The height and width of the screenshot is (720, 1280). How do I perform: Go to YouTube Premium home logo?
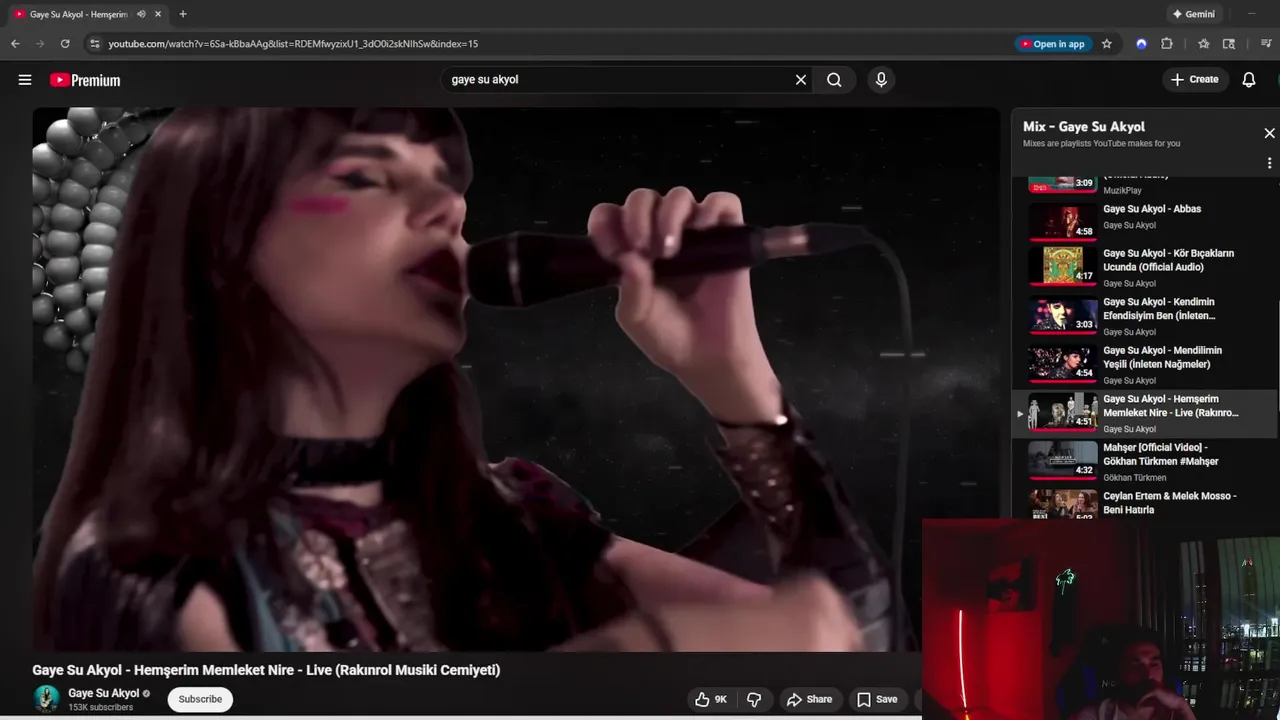coord(85,80)
